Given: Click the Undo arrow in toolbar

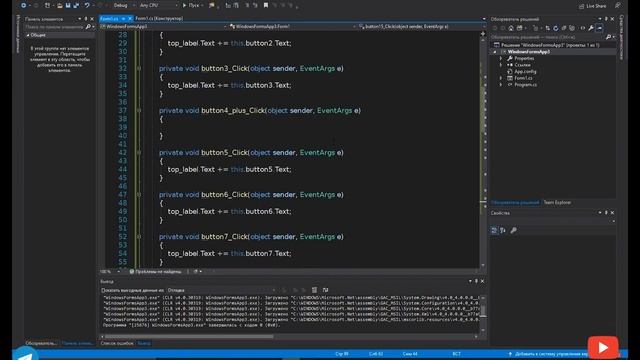Looking at the screenshot, I should point(87,5).
